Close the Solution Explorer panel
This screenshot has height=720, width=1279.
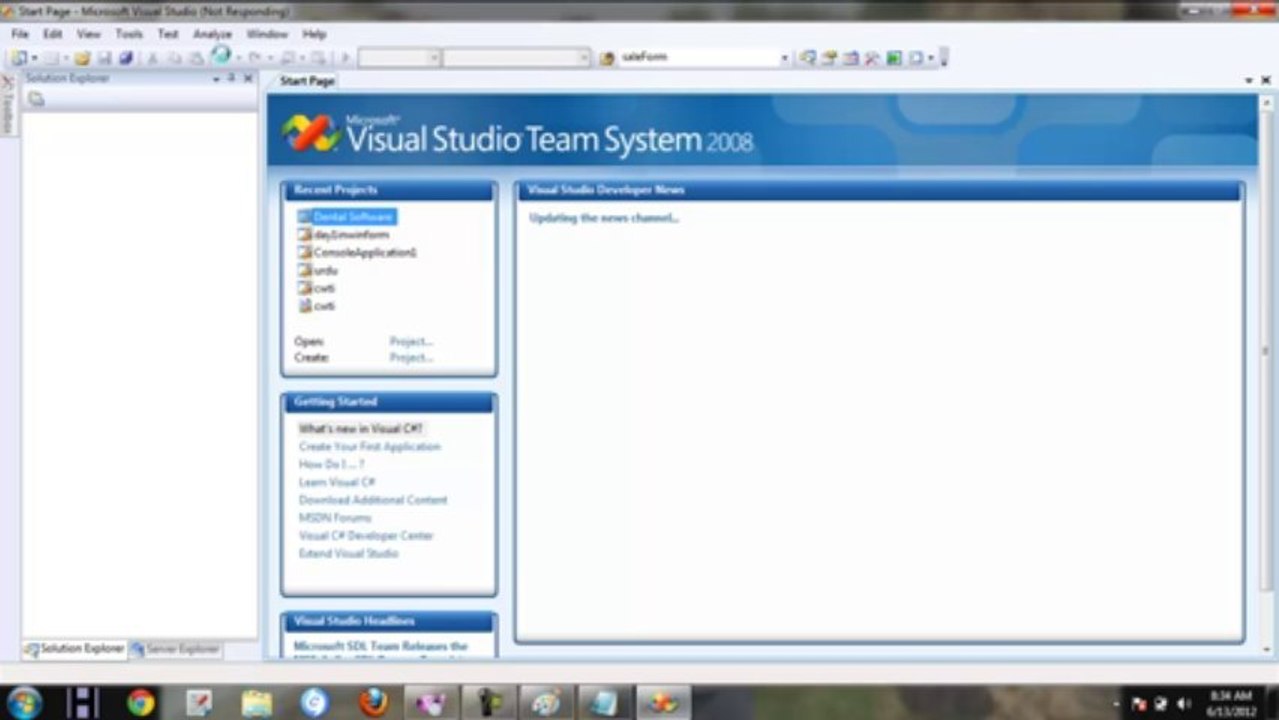(248, 78)
